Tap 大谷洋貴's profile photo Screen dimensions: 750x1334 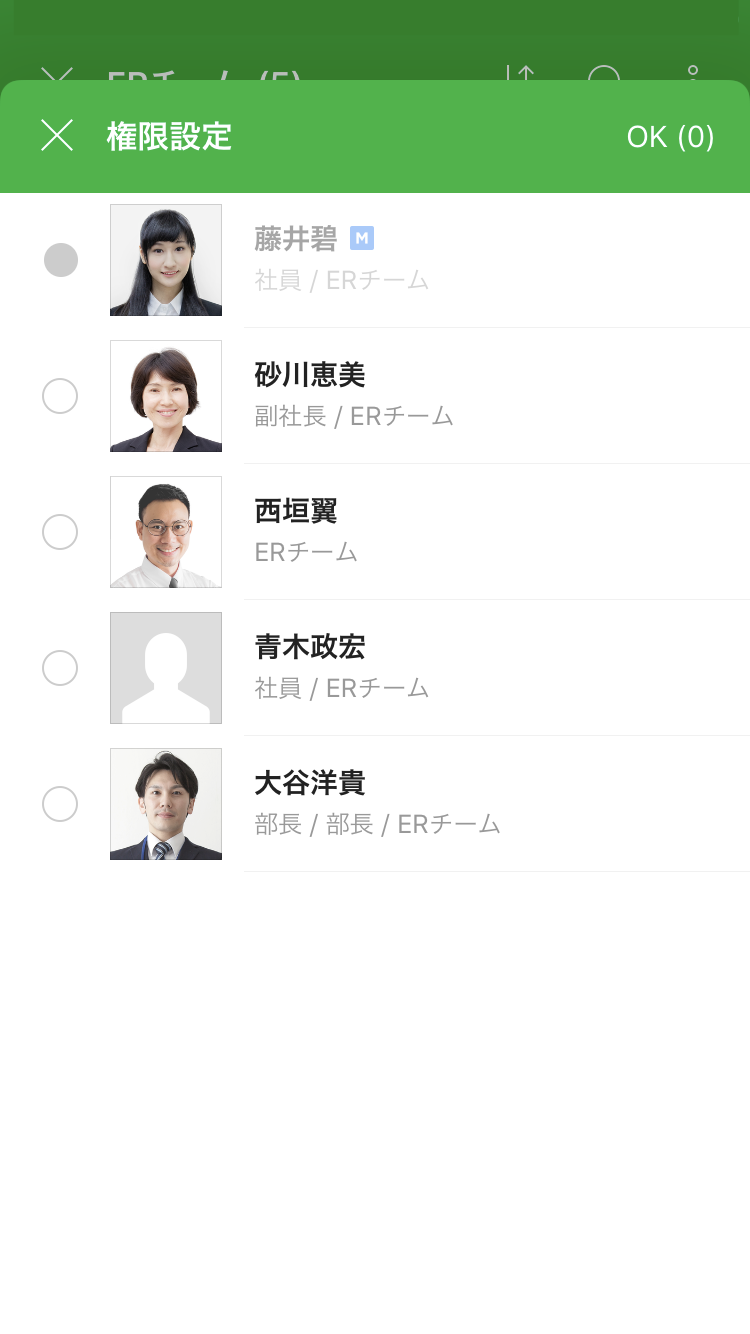point(166,804)
